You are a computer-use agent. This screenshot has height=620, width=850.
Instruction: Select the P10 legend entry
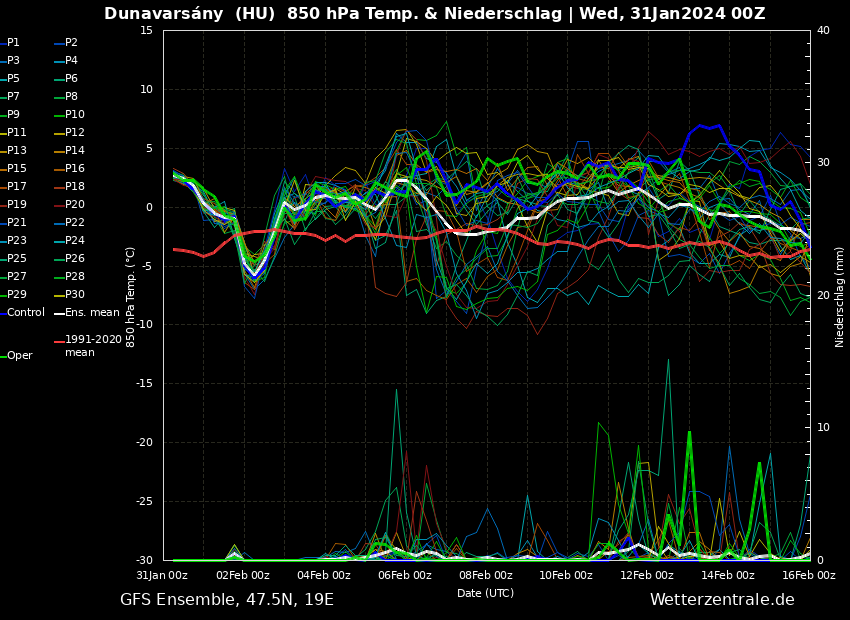(x=74, y=115)
